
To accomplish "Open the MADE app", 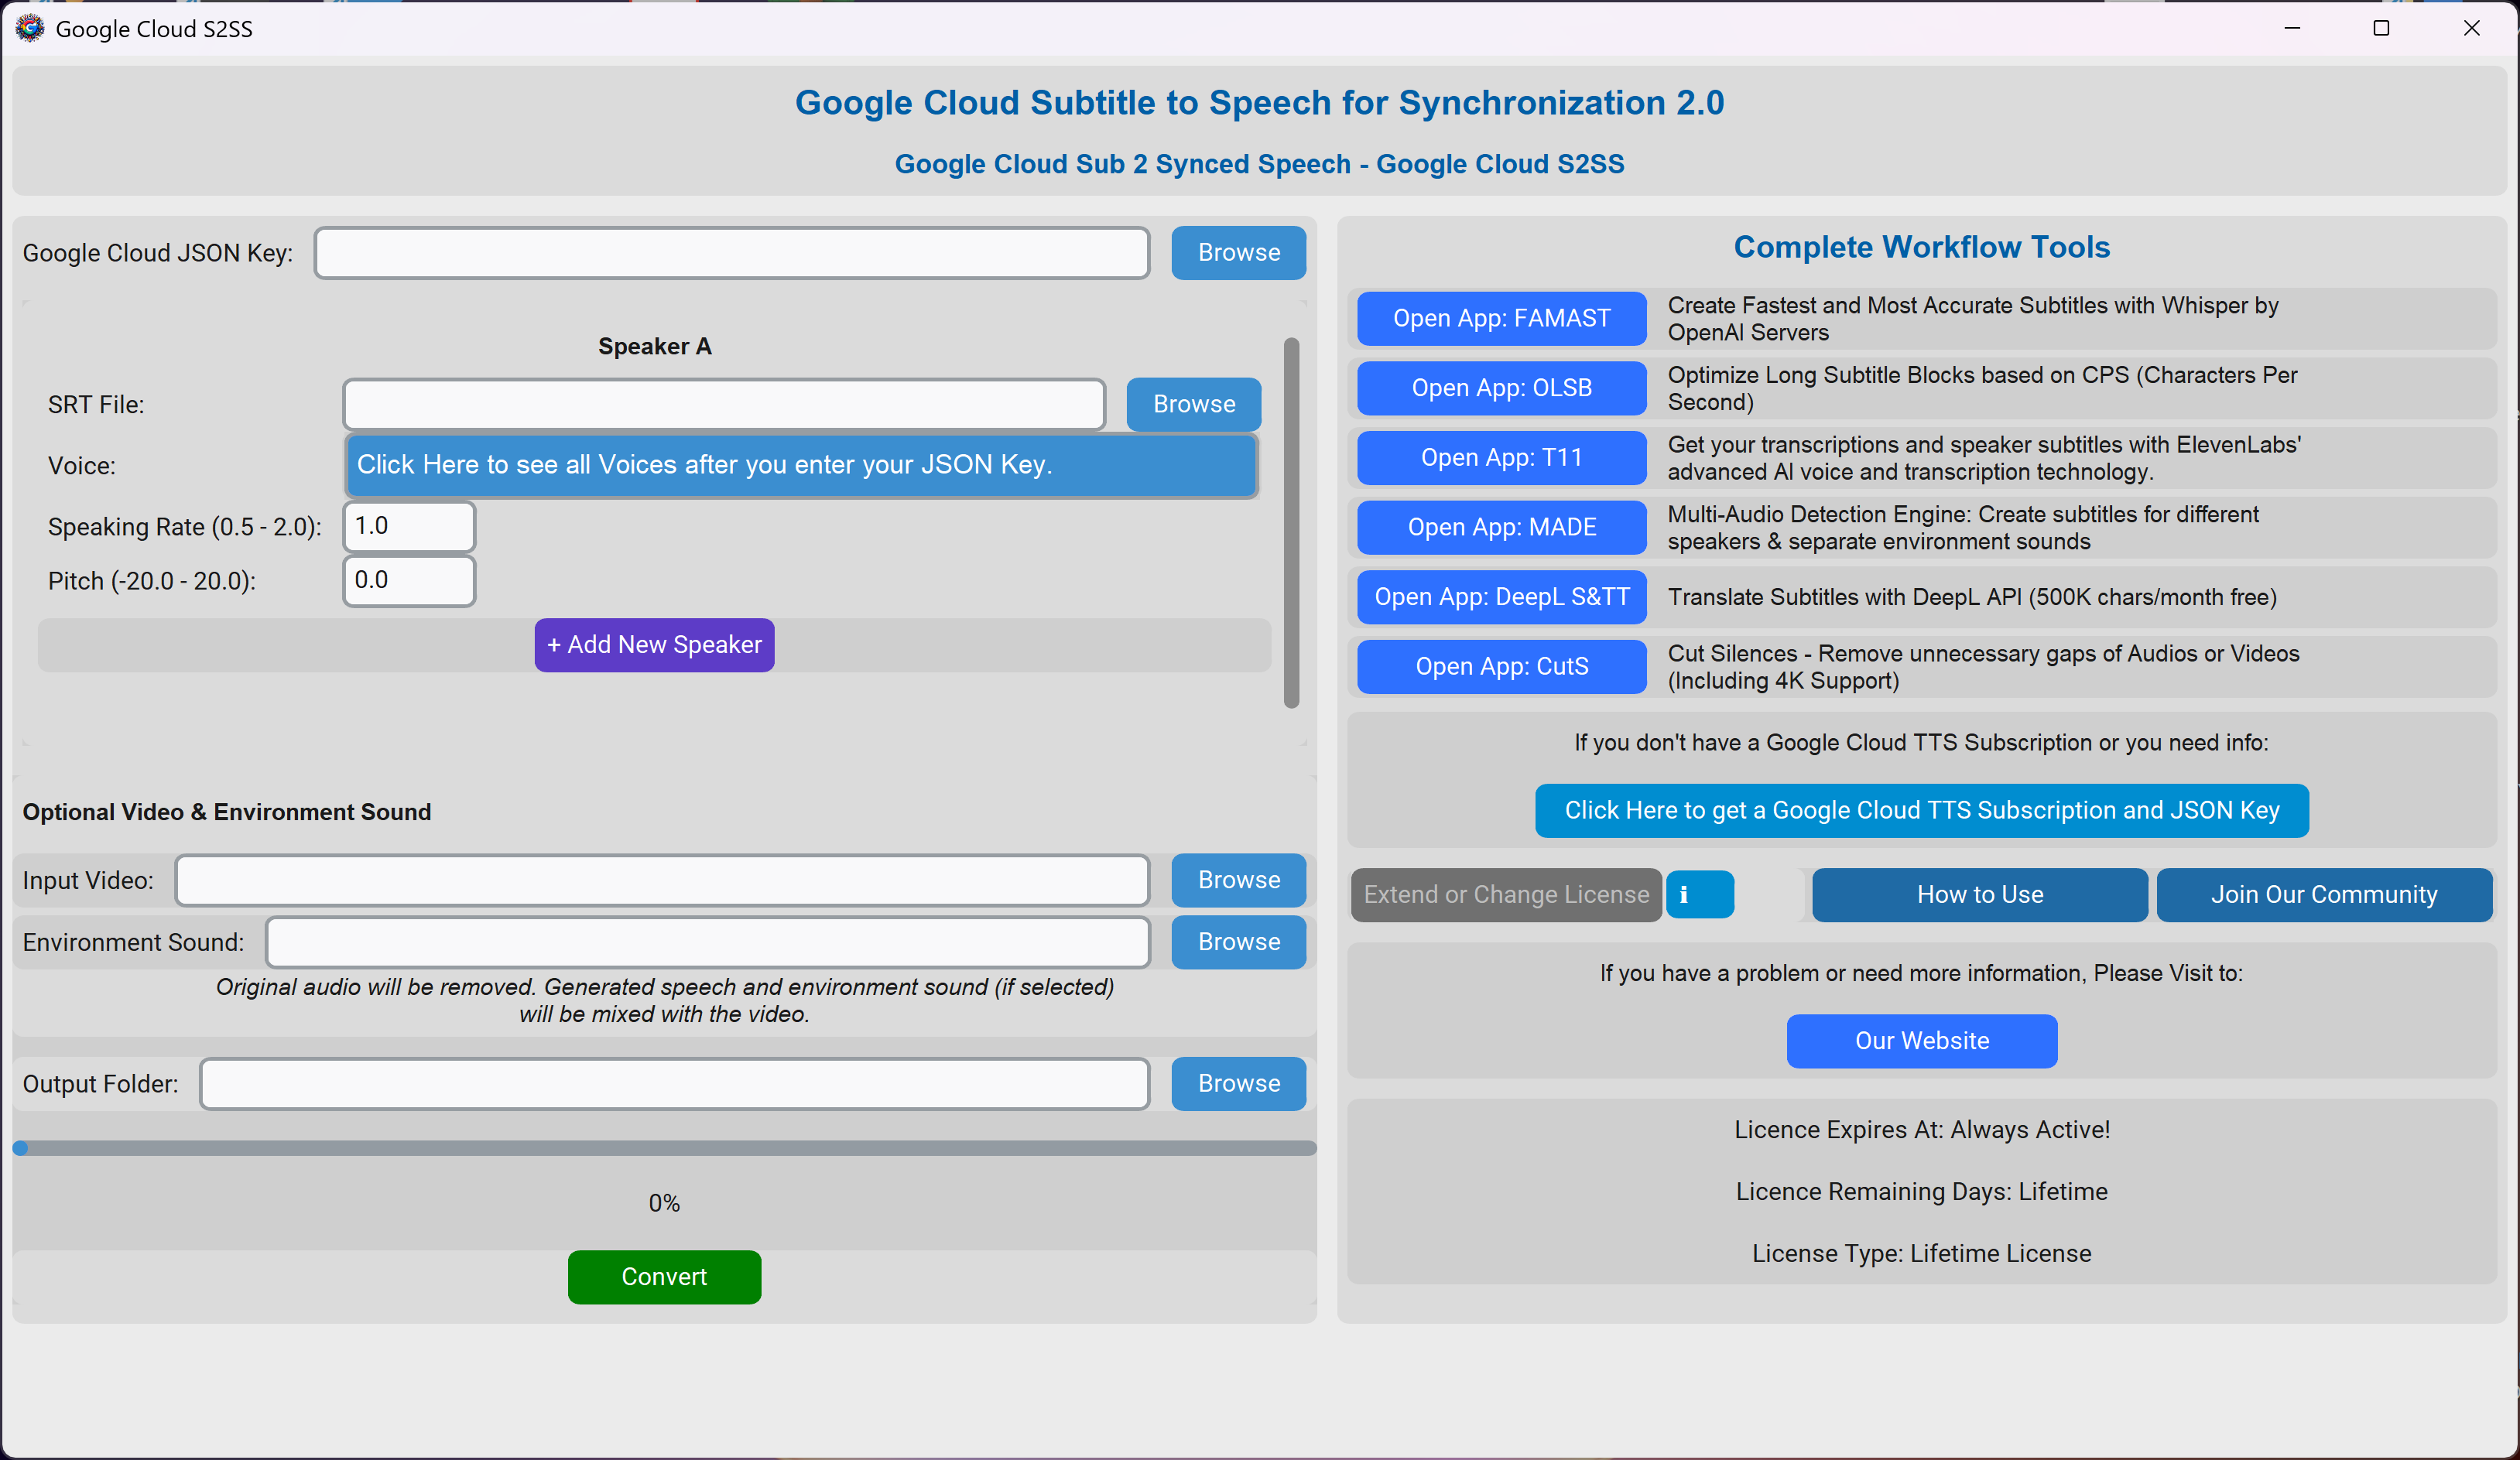I will coord(1501,527).
